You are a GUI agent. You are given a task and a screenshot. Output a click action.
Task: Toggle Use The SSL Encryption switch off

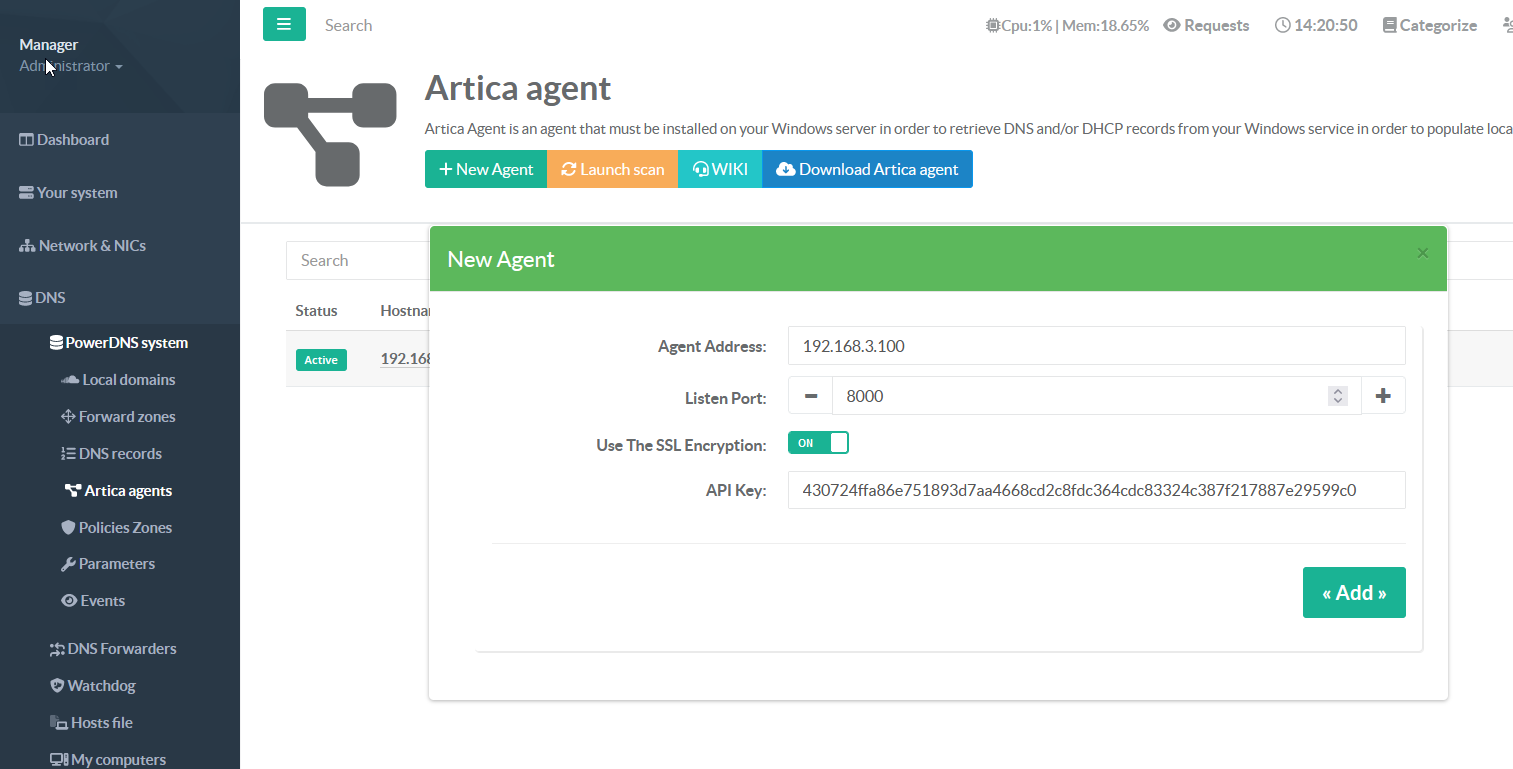(818, 443)
